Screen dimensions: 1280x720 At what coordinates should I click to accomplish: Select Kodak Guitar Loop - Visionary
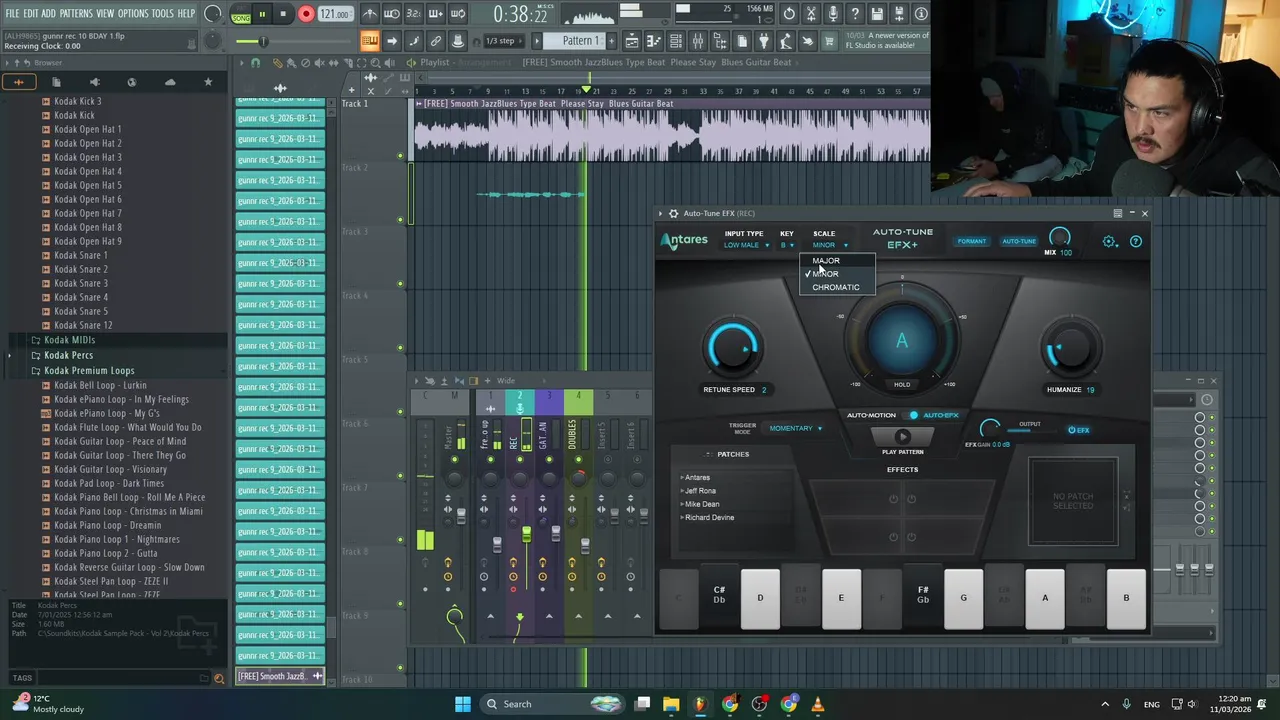point(110,469)
